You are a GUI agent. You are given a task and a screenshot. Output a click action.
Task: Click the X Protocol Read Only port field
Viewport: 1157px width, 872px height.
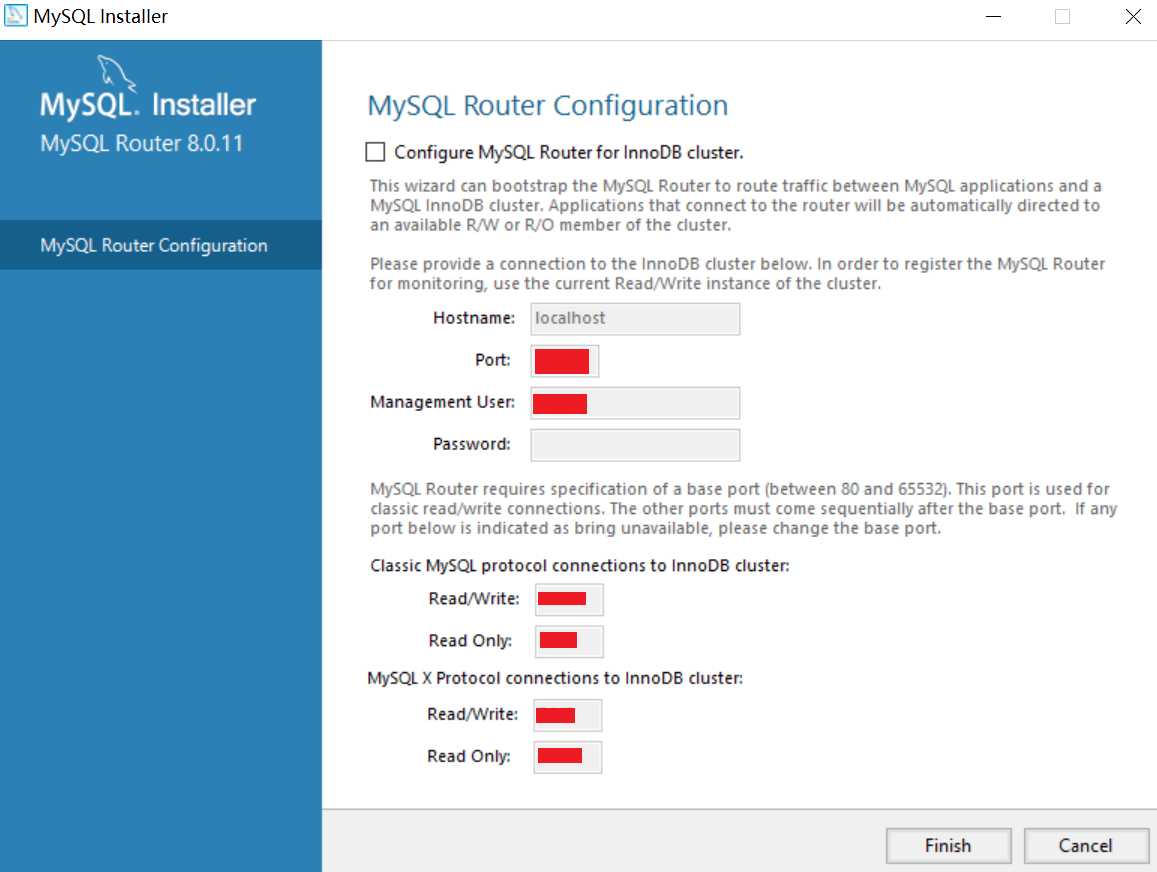(x=567, y=757)
